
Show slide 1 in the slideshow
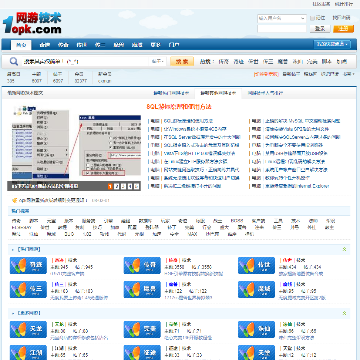(110, 186)
